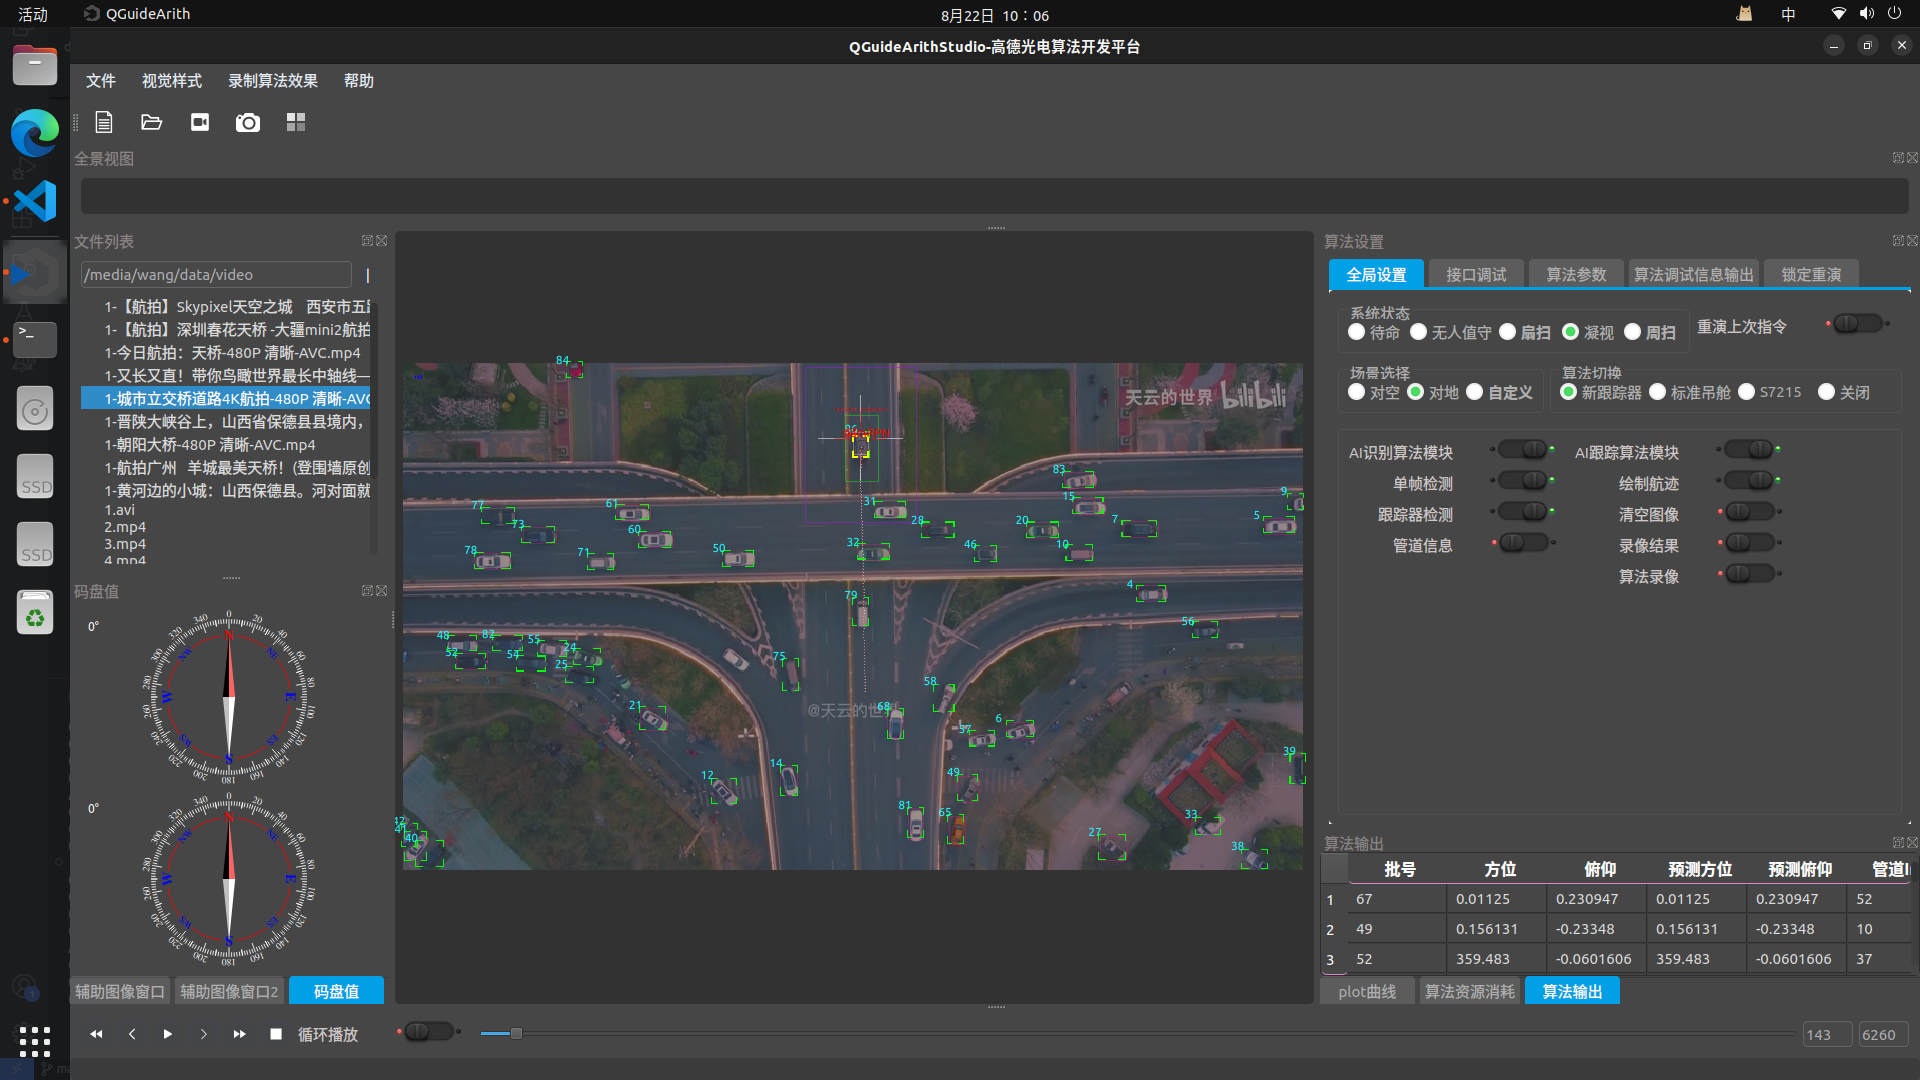
Task: Skip to next video with fast-forward icon
Action: 240,1034
